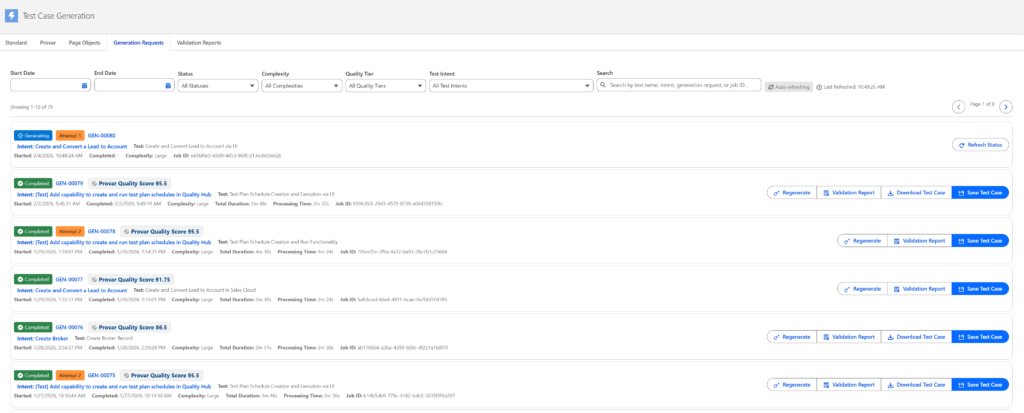Switch to the Validation Reports tab
Screen dimensions: 1024x413
[198, 43]
